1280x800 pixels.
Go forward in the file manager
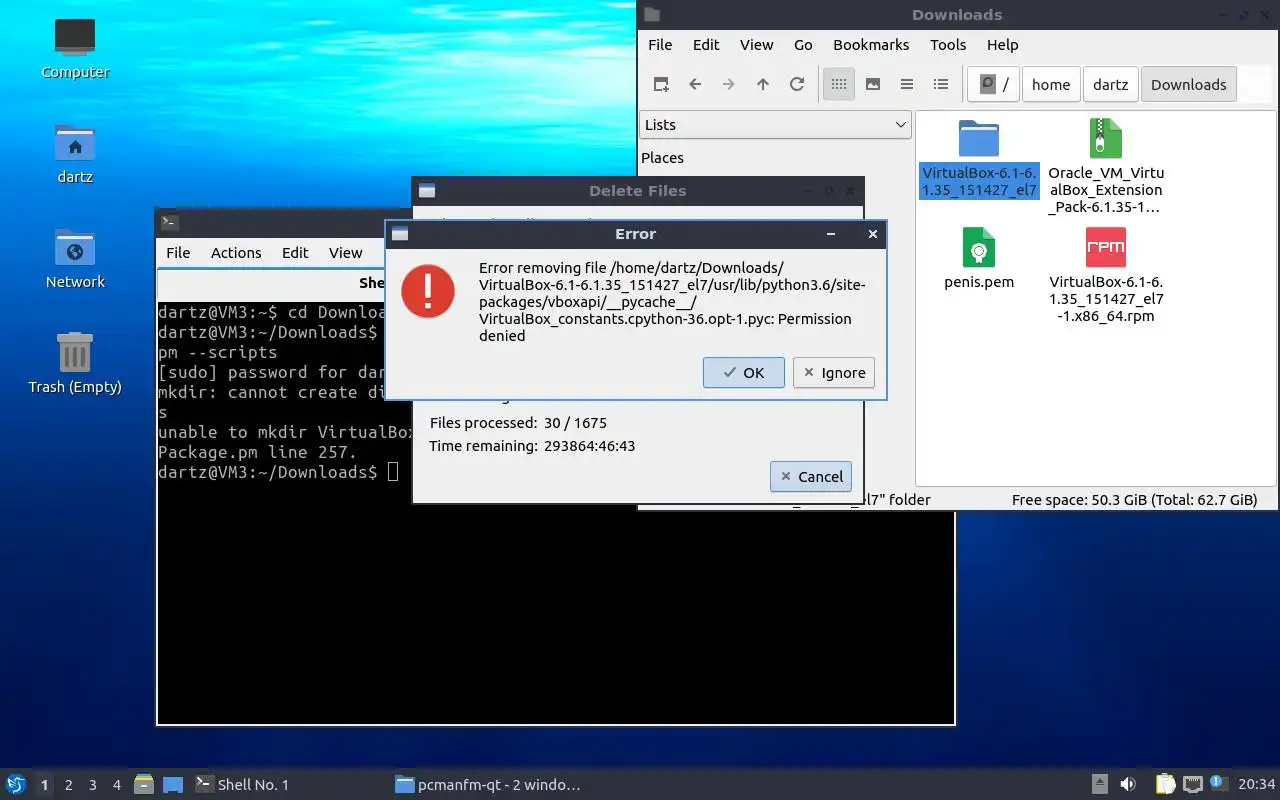tap(729, 85)
